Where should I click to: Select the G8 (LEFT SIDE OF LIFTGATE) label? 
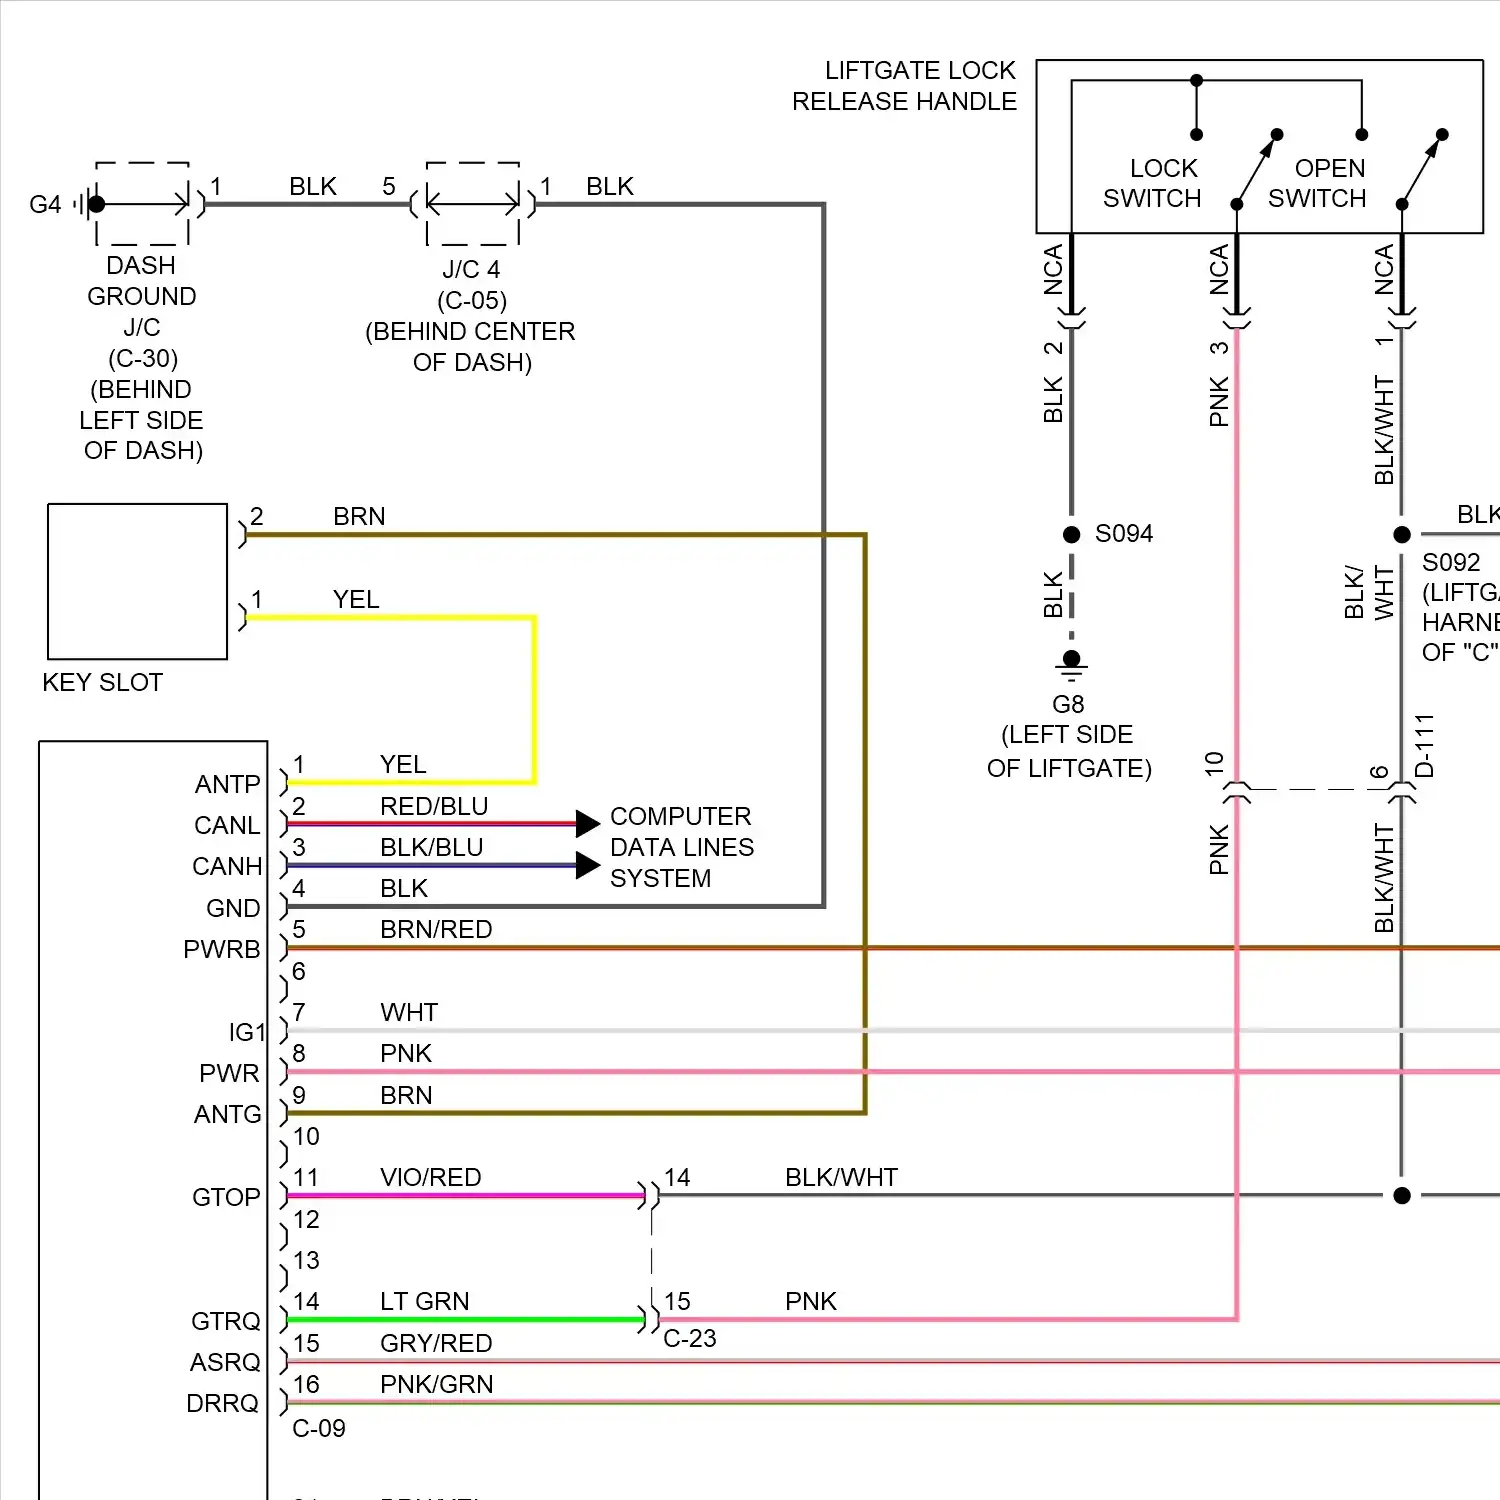pyautogui.click(x=1069, y=736)
